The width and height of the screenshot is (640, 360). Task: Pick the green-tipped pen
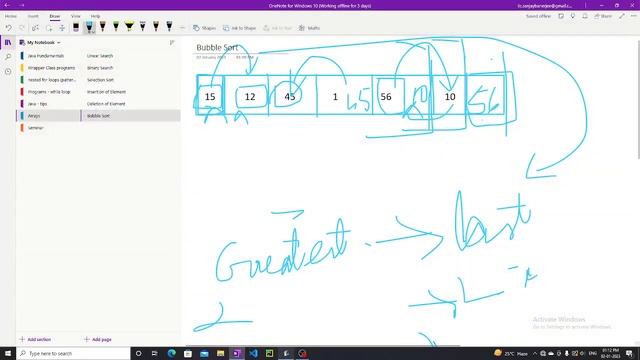tap(116, 27)
